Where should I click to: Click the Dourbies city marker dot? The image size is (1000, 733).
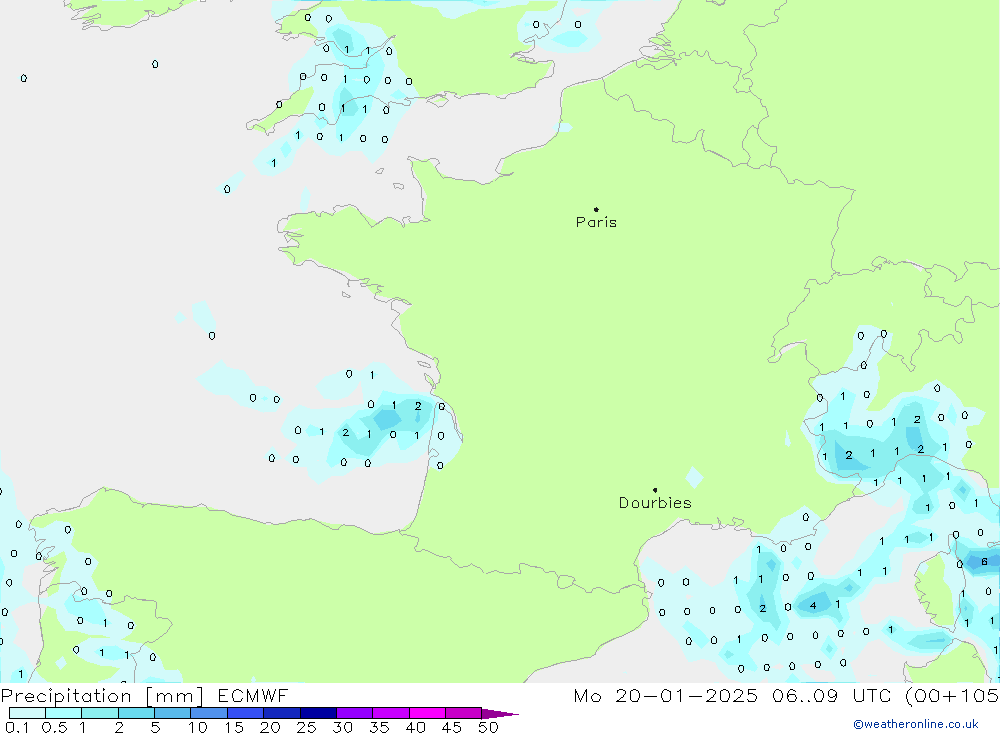tap(655, 490)
